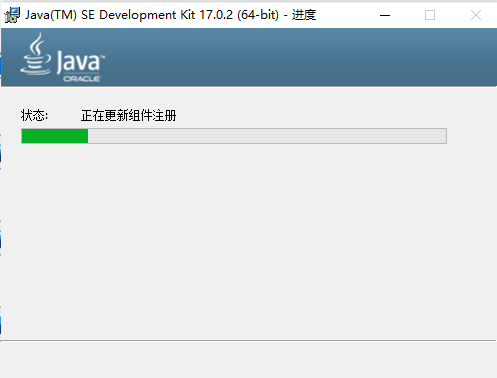Click the Java(TM) text in the title
497x378 pixels.
coord(51,15)
